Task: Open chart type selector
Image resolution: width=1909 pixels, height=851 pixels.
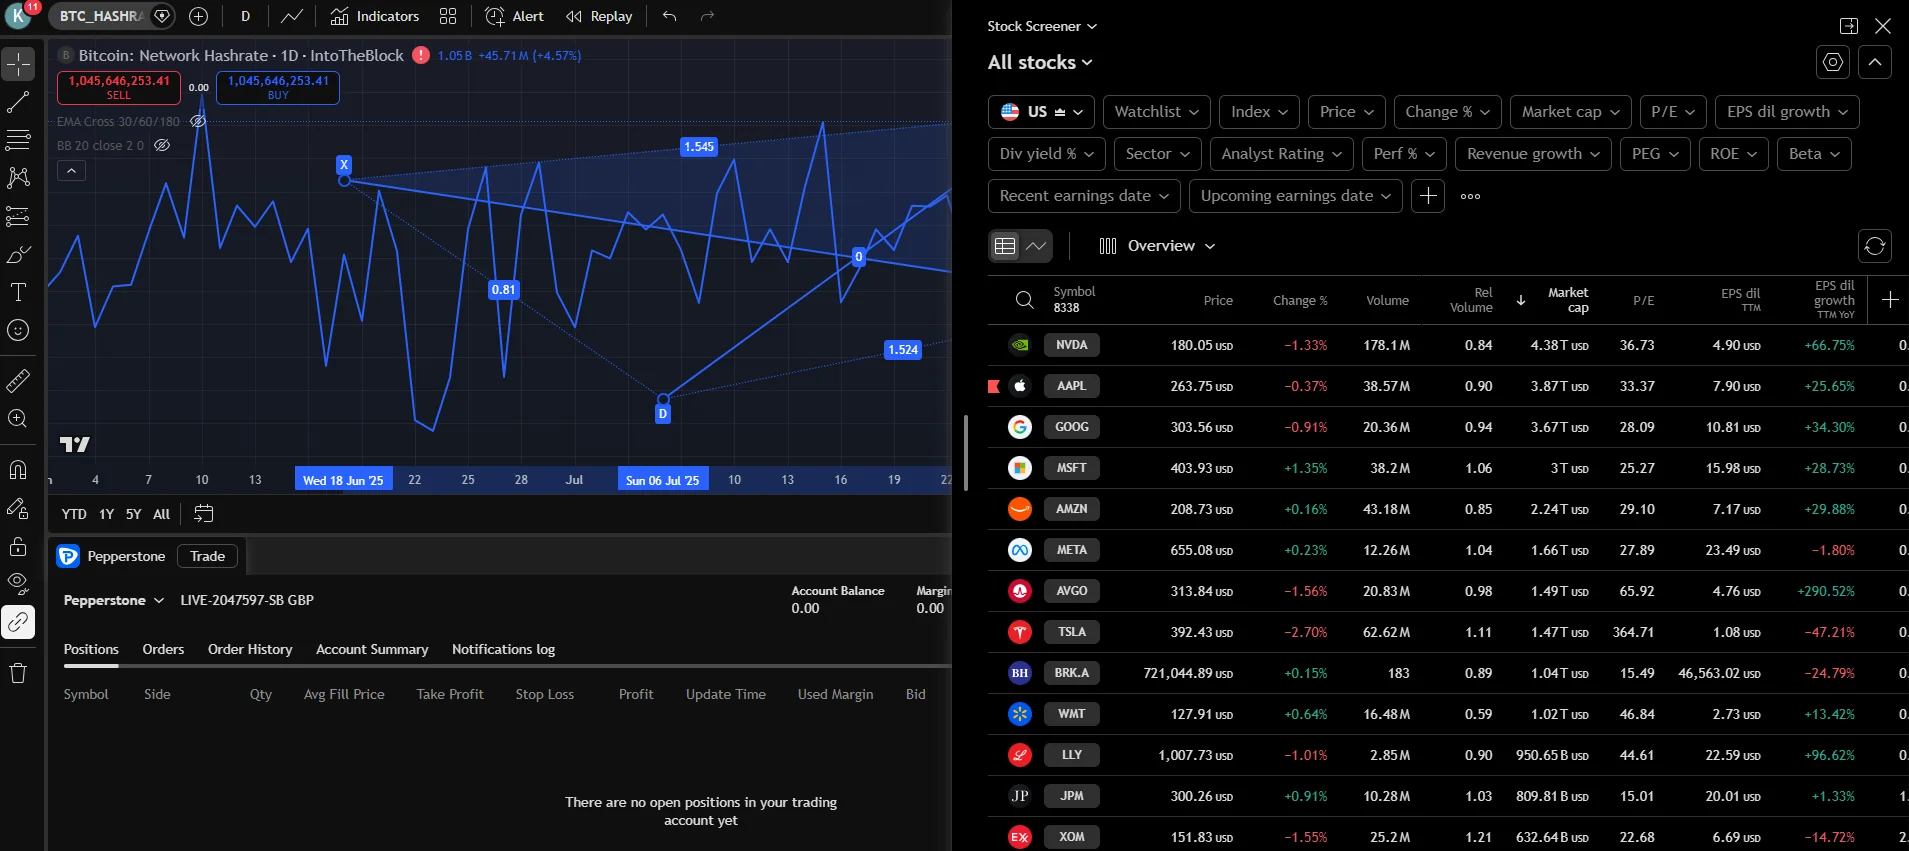Action: 291,16
